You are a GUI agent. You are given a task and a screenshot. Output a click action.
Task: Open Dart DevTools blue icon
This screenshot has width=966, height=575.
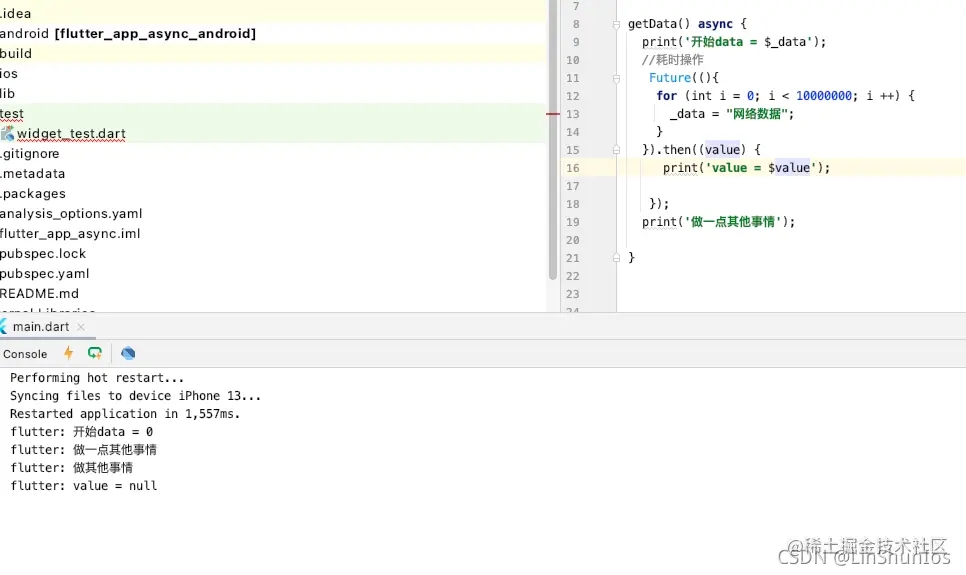tap(128, 353)
